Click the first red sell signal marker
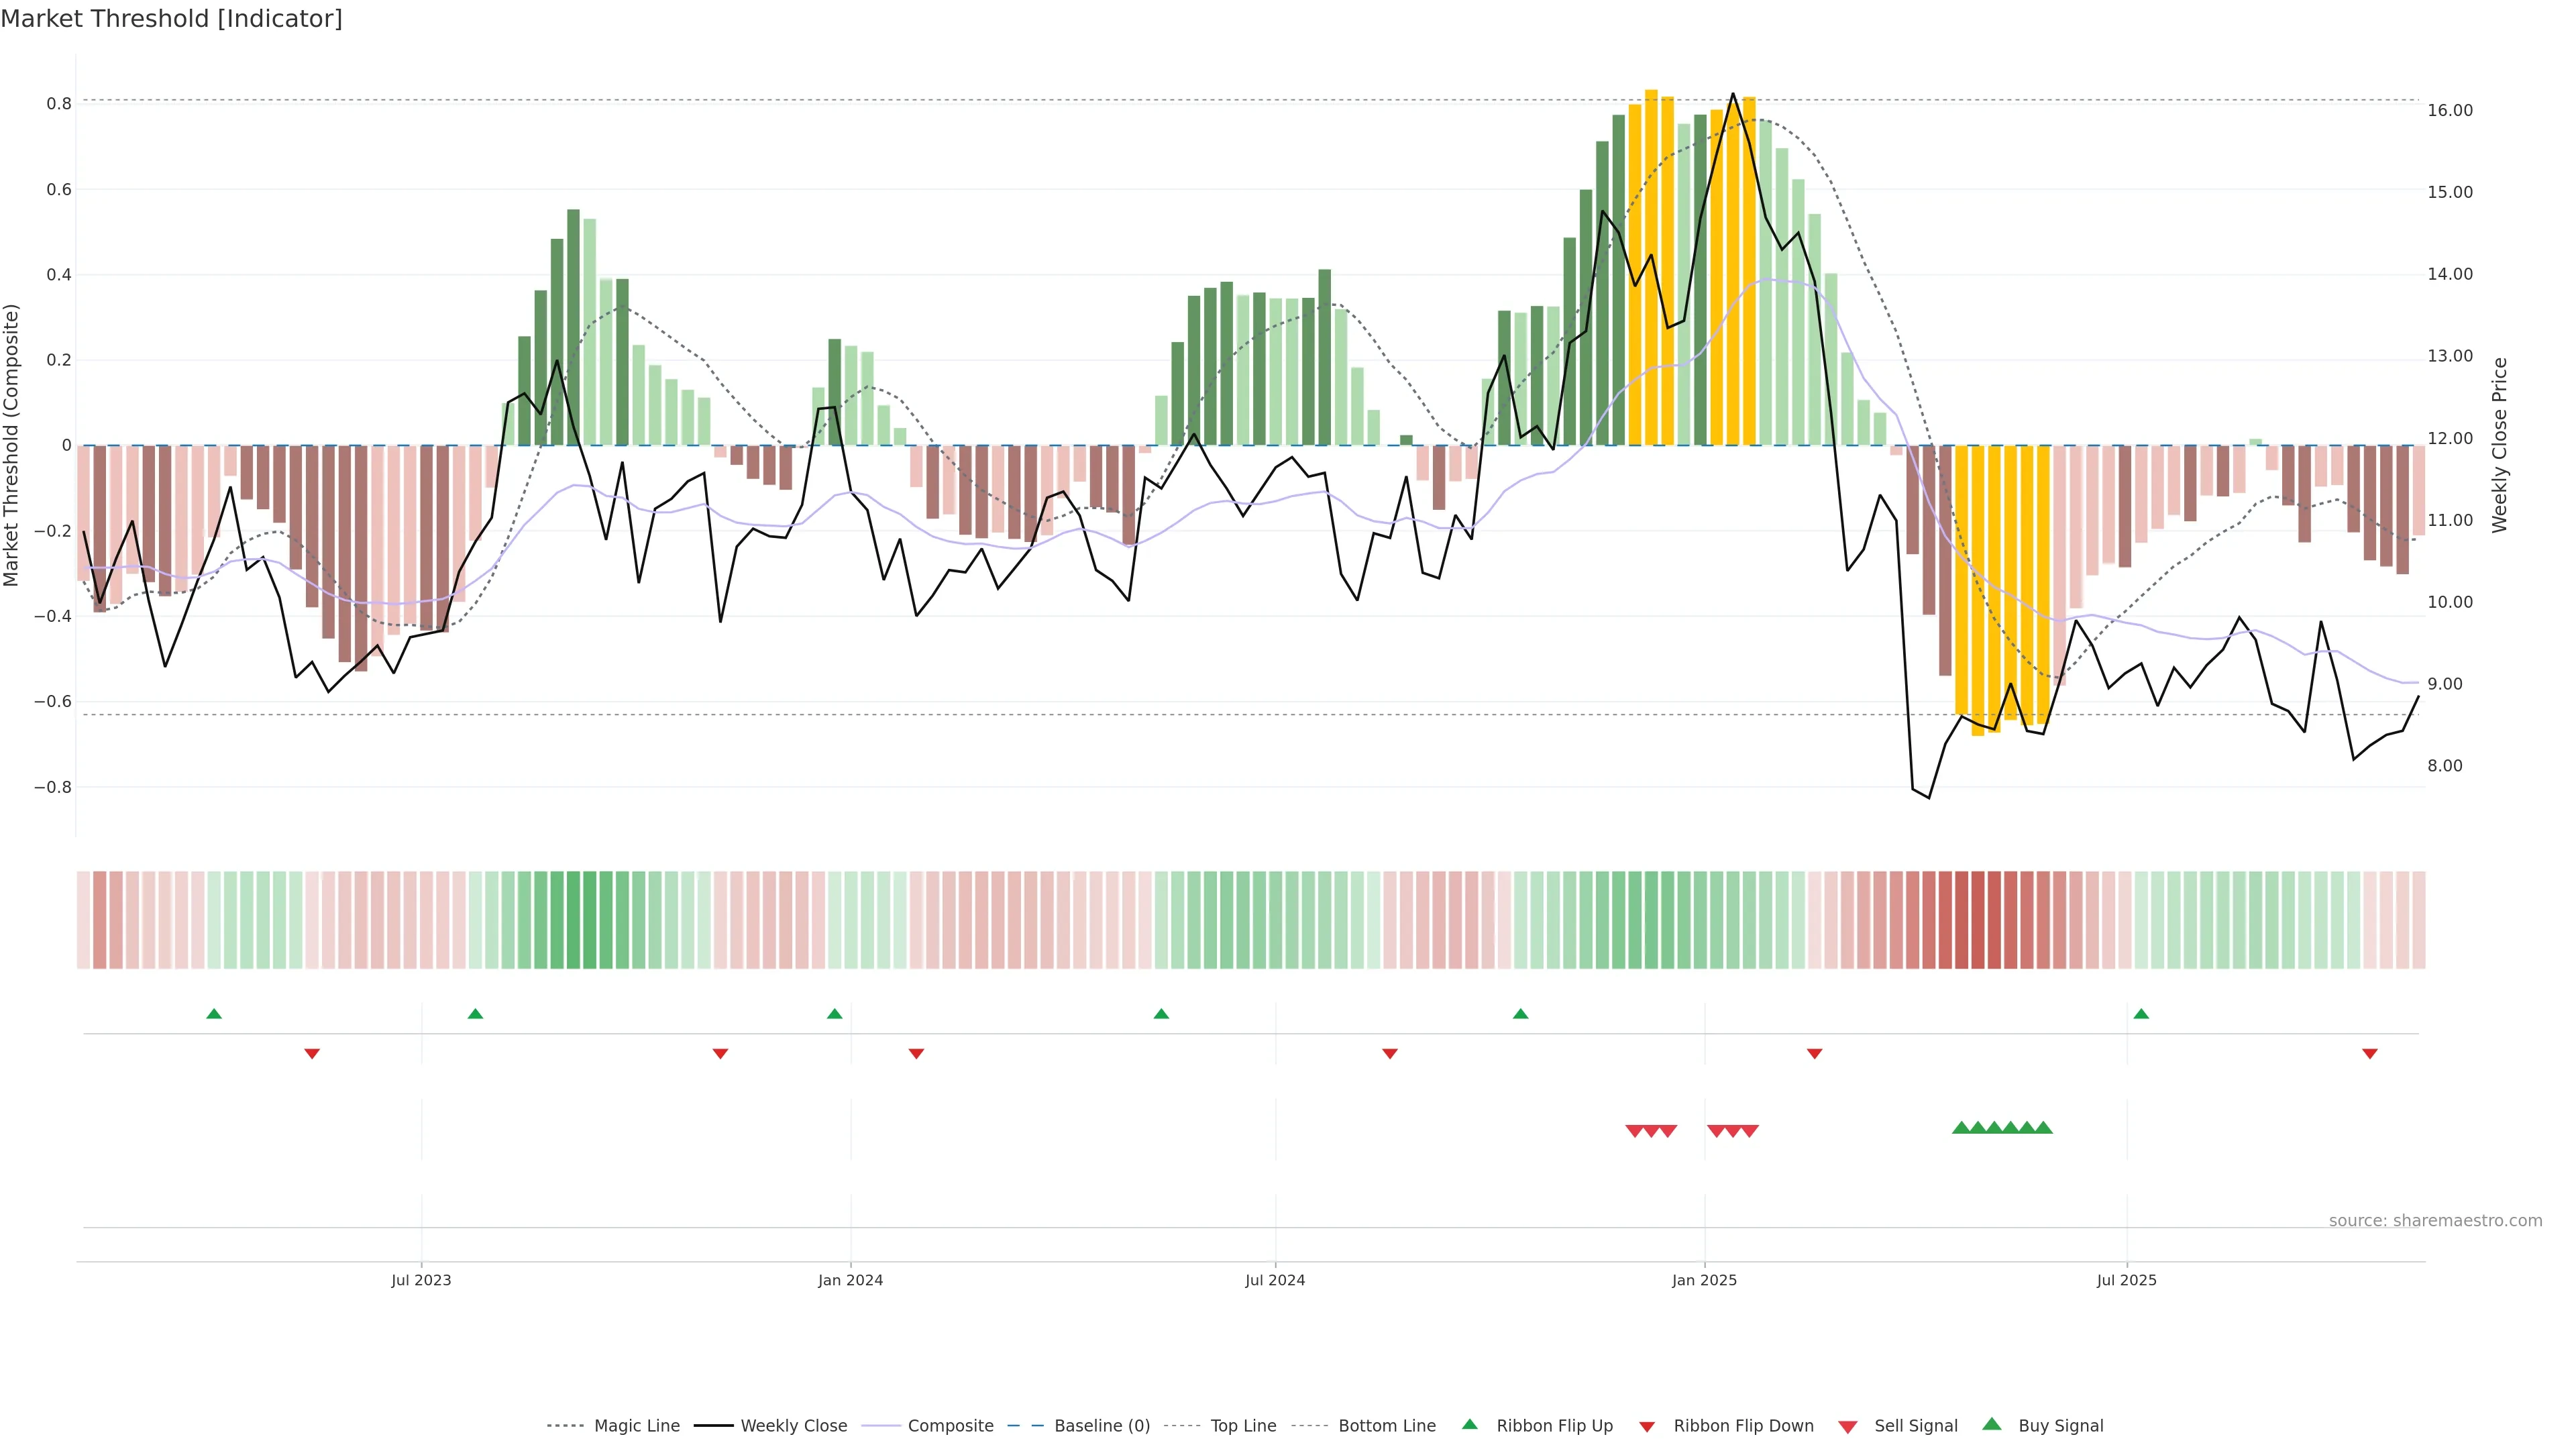Viewport: 2576px width, 1449px height. coord(1634,1131)
